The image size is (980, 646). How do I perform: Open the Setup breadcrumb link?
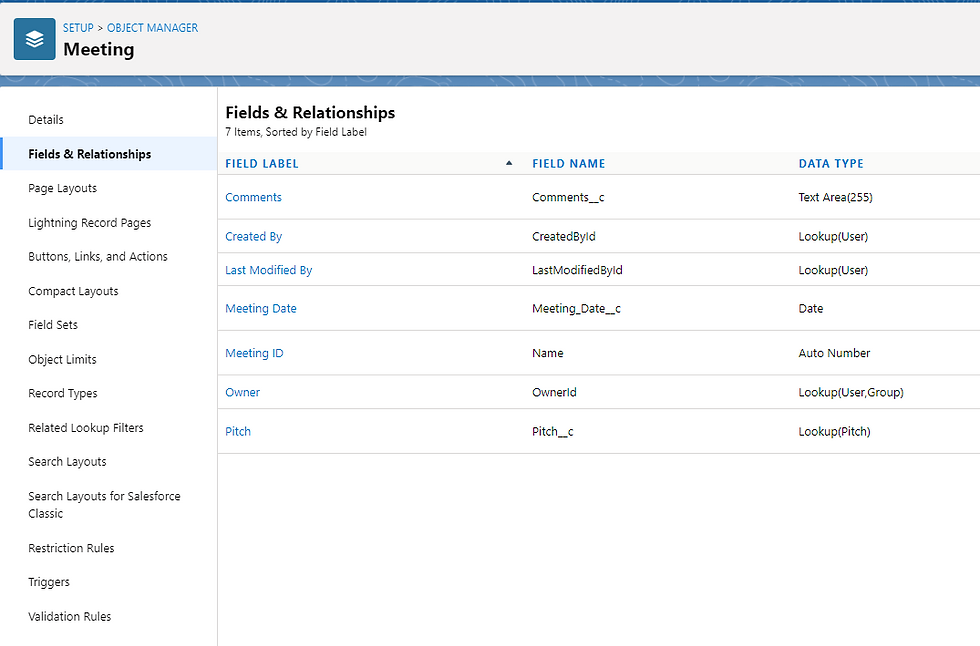pos(78,28)
